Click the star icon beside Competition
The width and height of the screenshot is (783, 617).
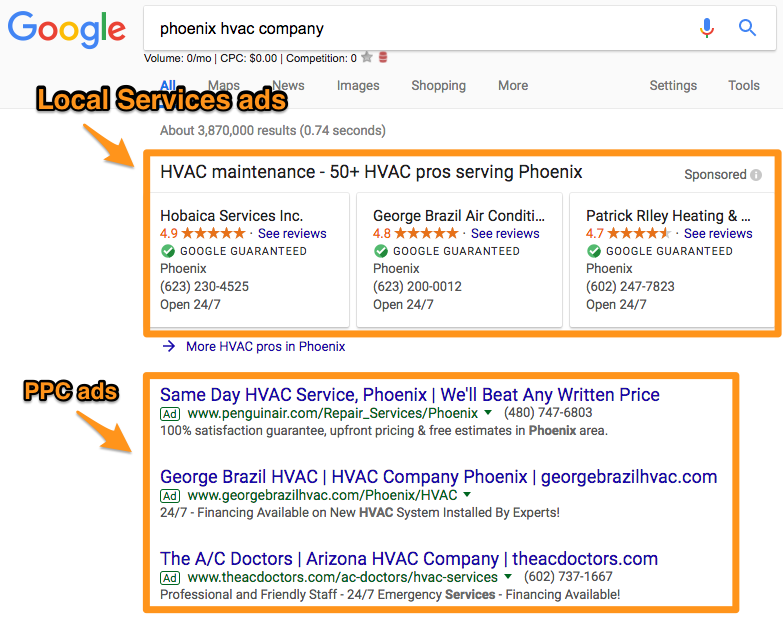(367, 58)
